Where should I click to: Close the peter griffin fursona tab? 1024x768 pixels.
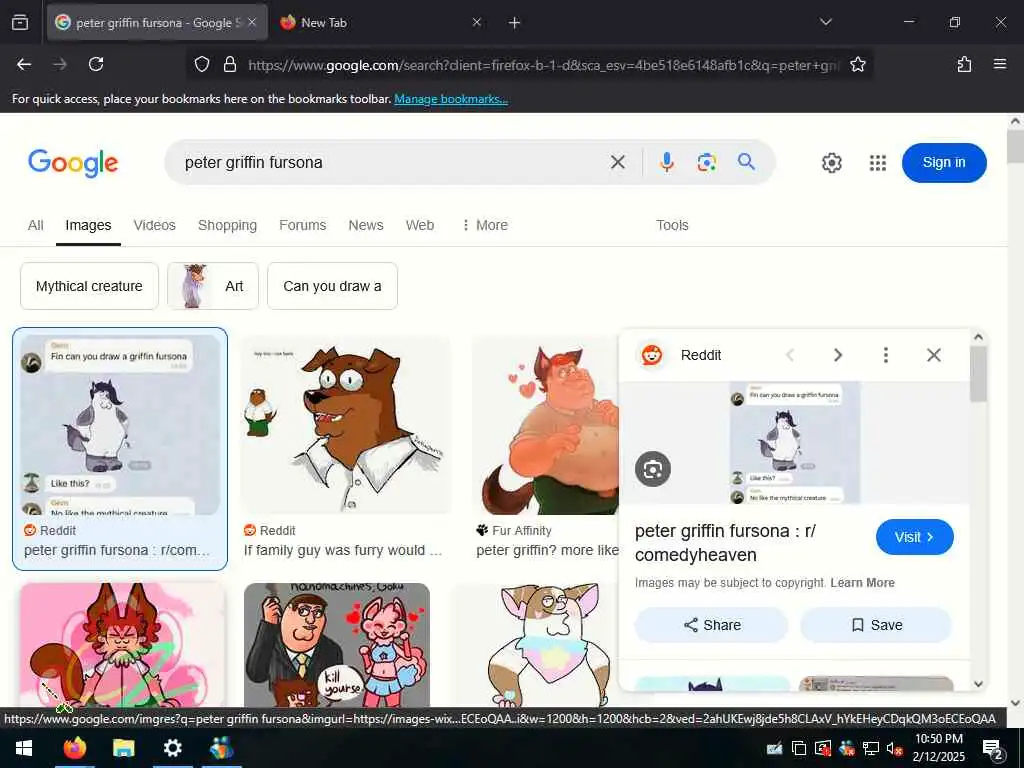(252, 22)
